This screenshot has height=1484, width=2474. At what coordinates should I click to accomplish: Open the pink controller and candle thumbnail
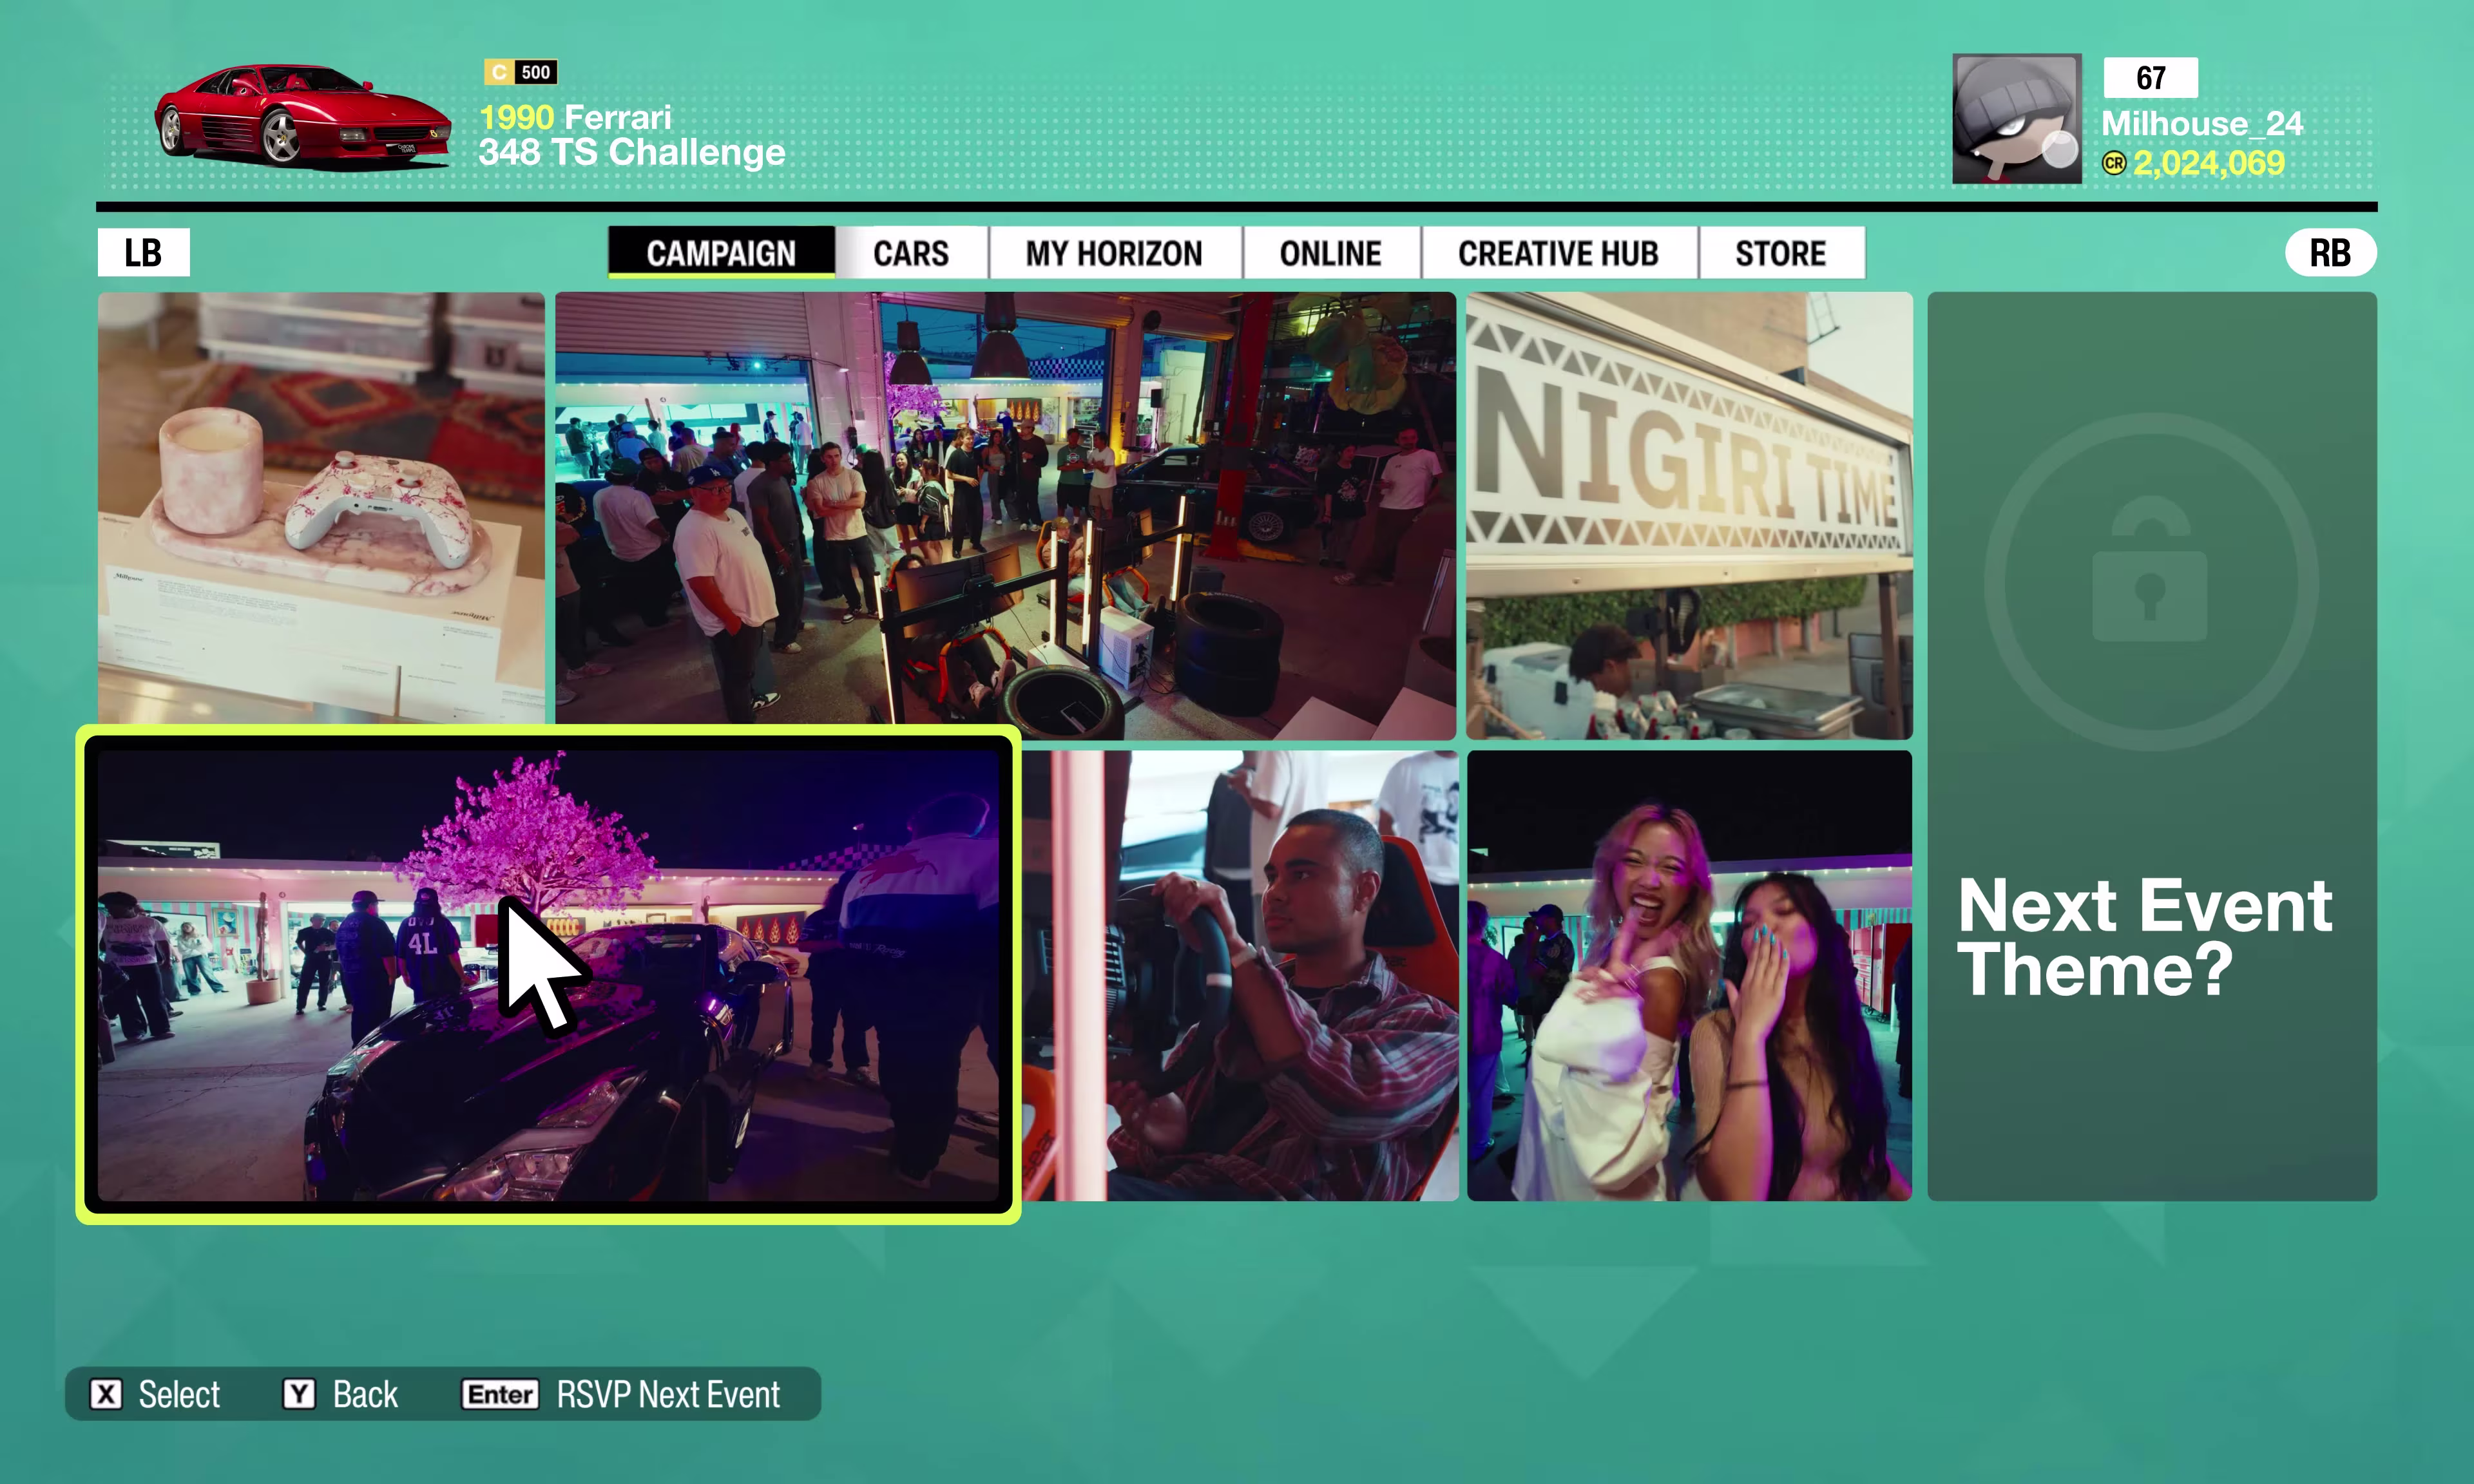pos(321,508)
